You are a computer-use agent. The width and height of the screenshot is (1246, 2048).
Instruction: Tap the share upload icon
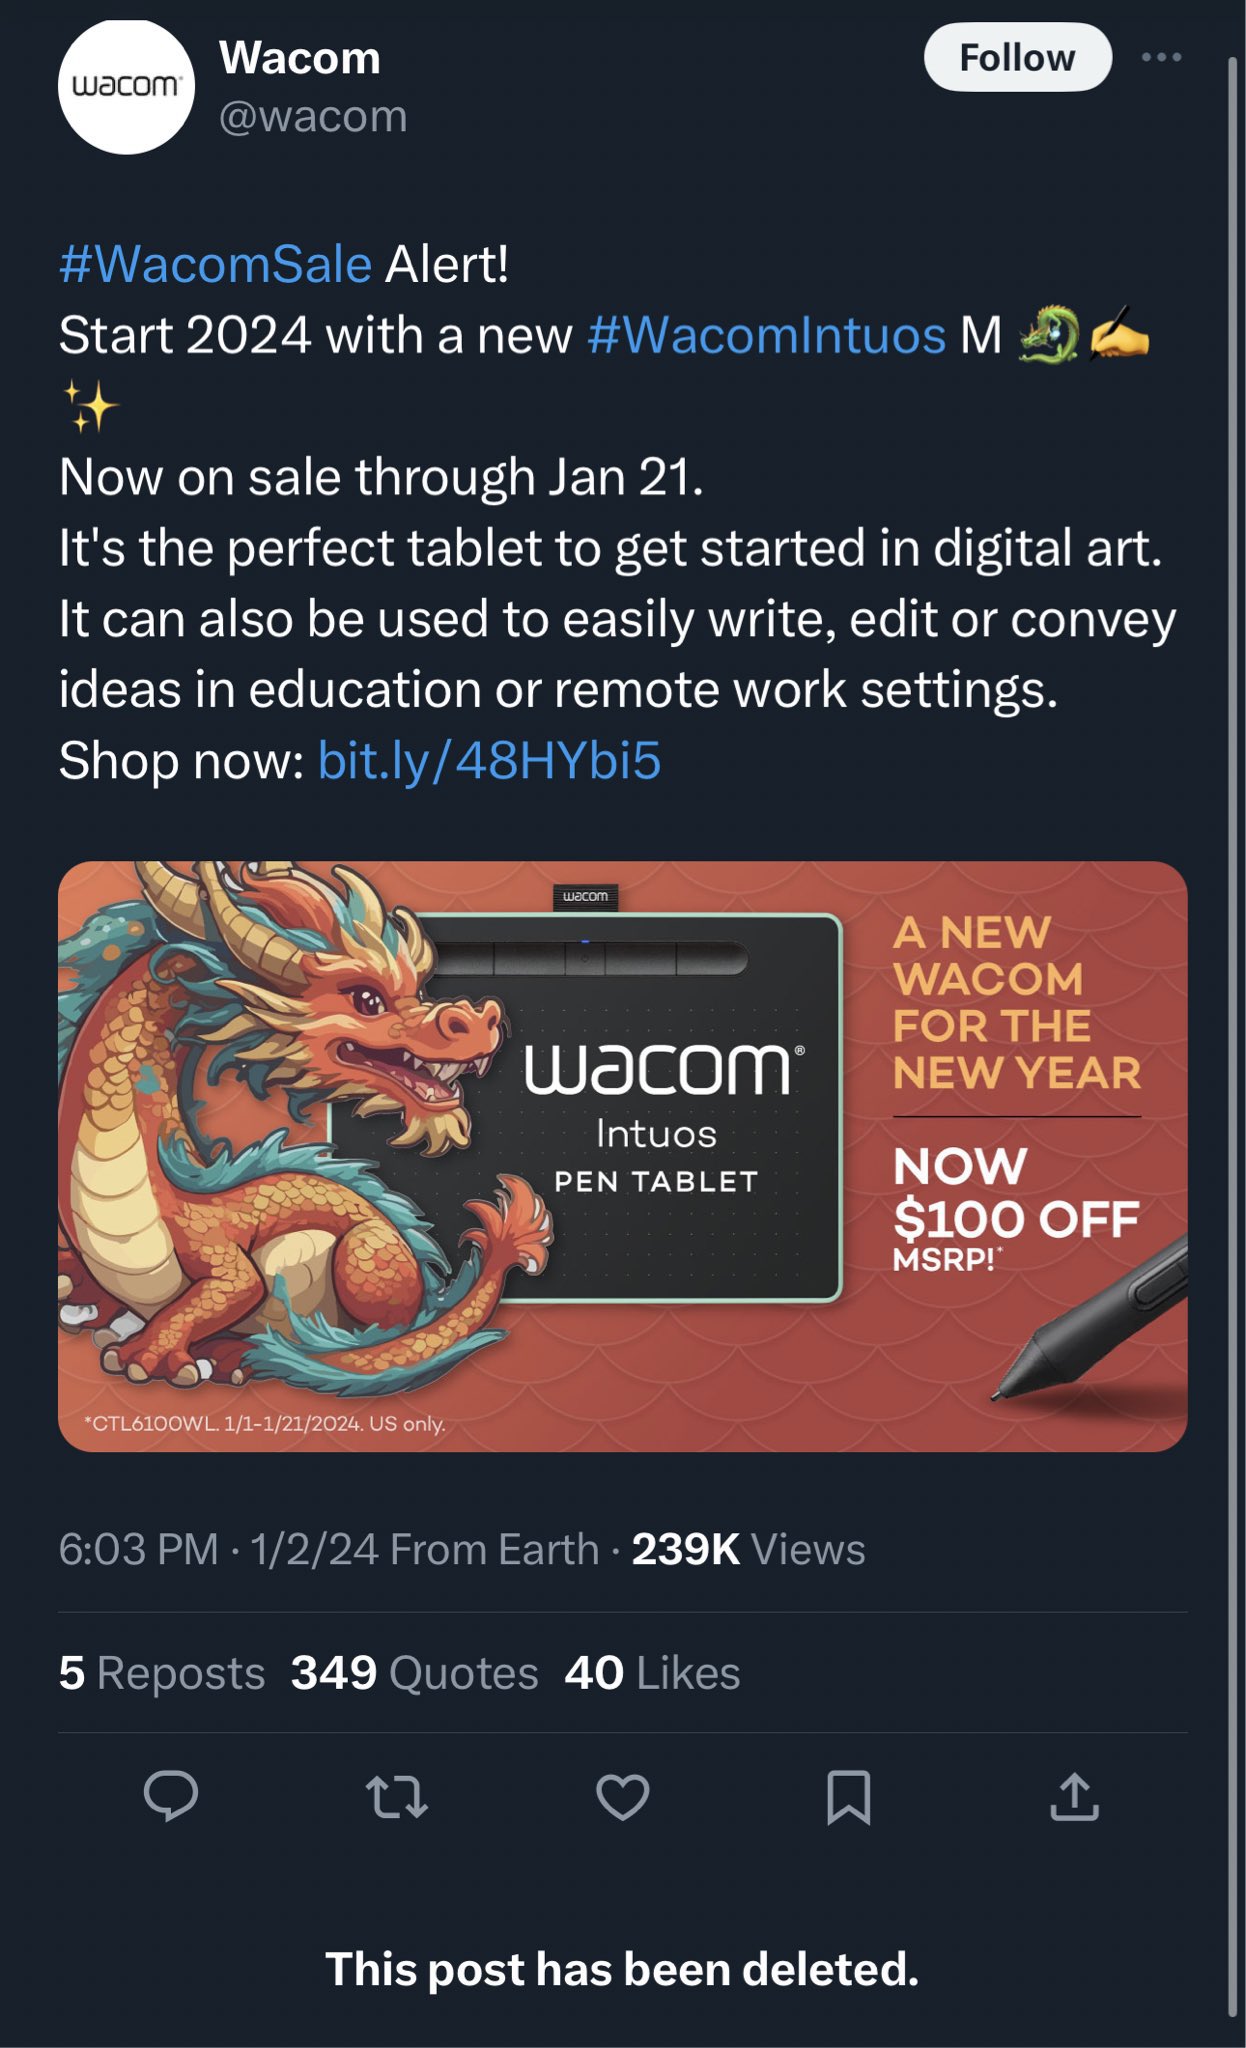tap(1075, 1796)
